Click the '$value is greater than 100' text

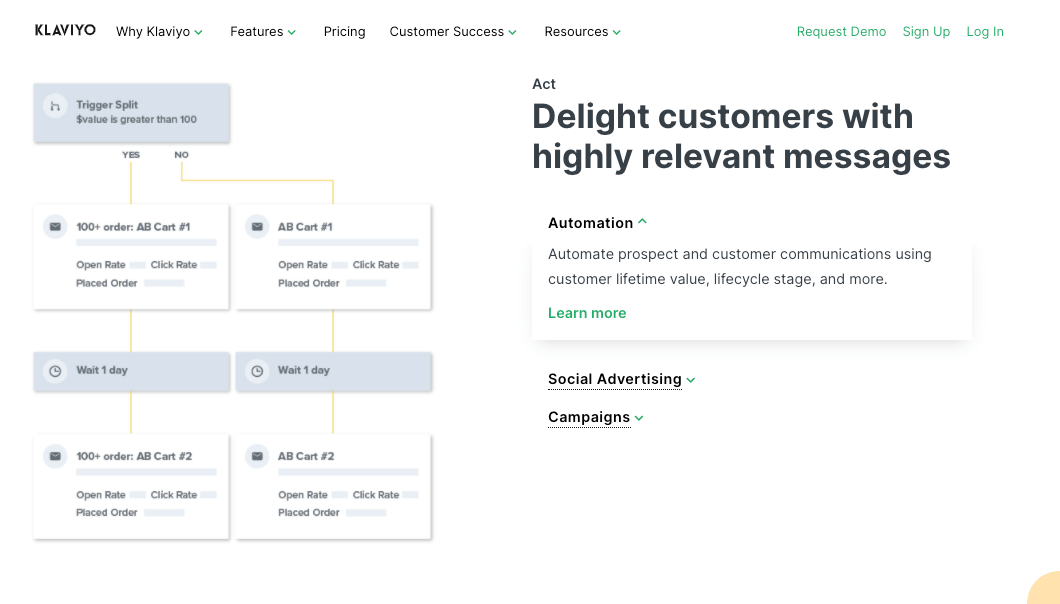(137, 120)
